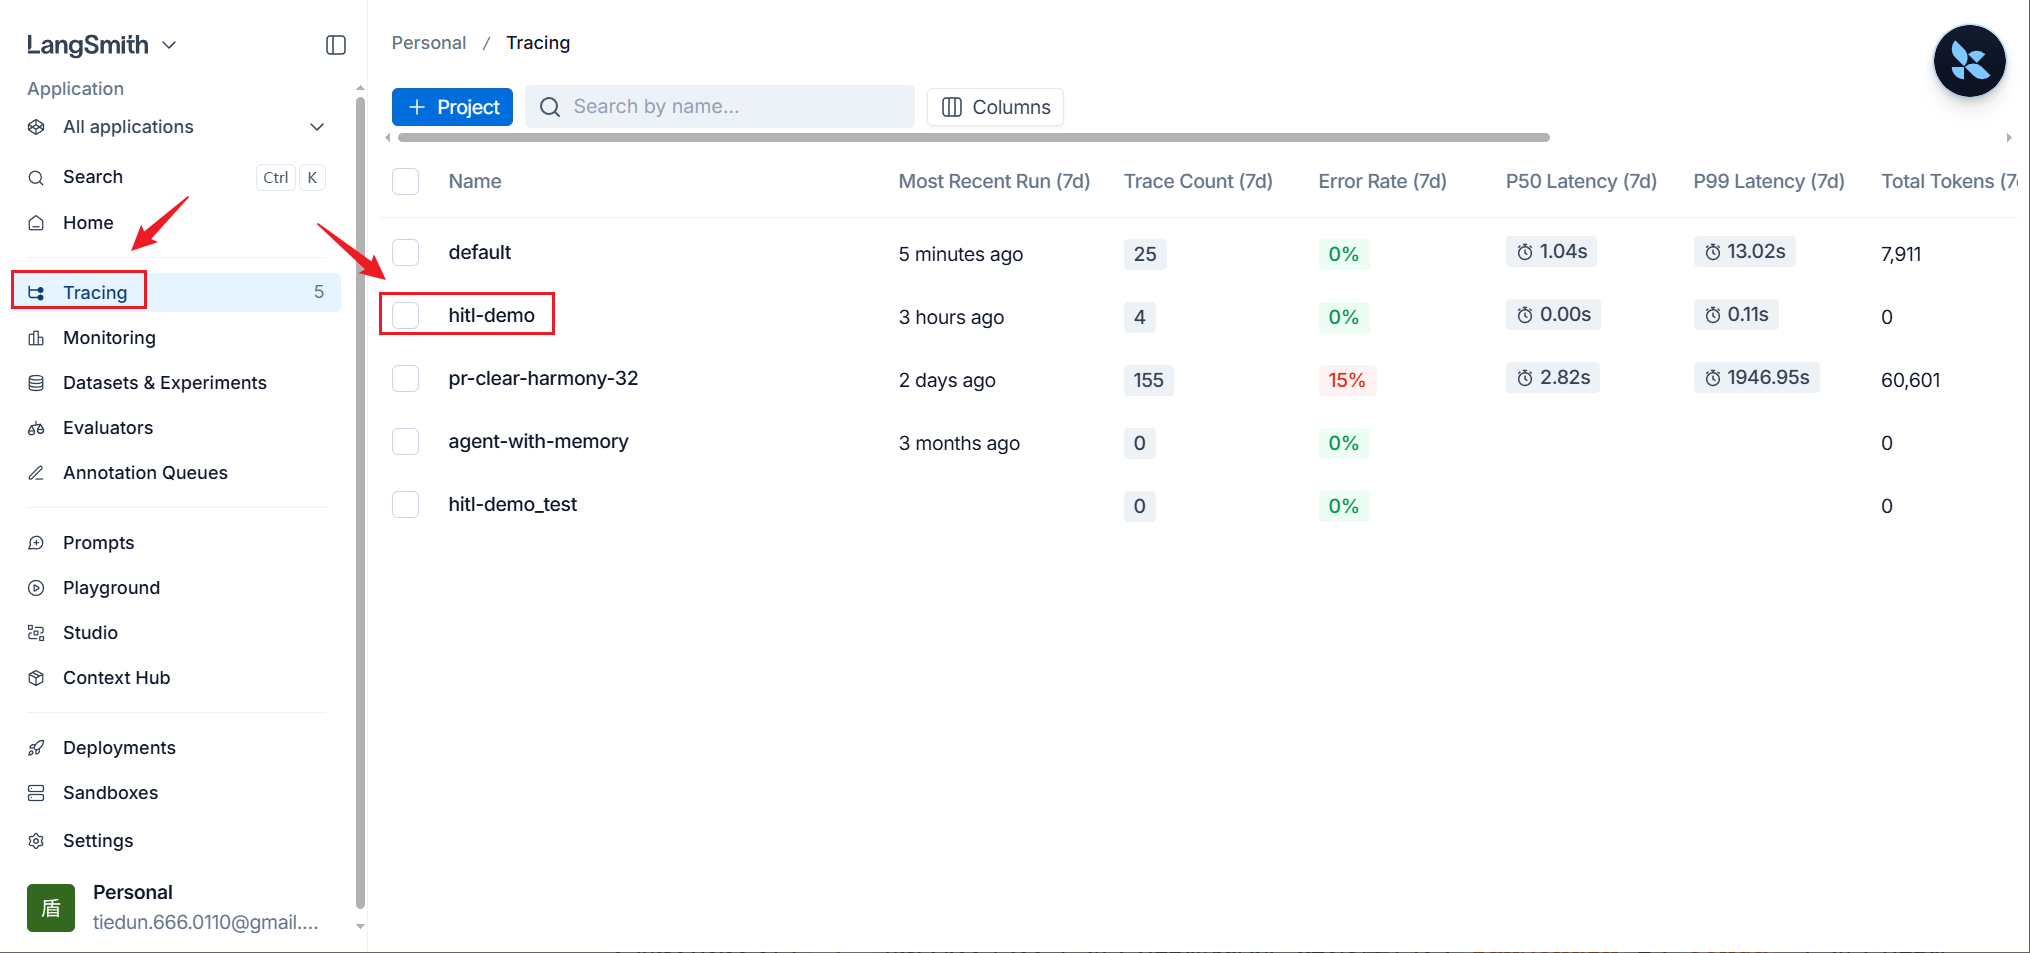Open the Playground page
Viewport: 2030px width, 953px height.
click(x=111, y=588)
